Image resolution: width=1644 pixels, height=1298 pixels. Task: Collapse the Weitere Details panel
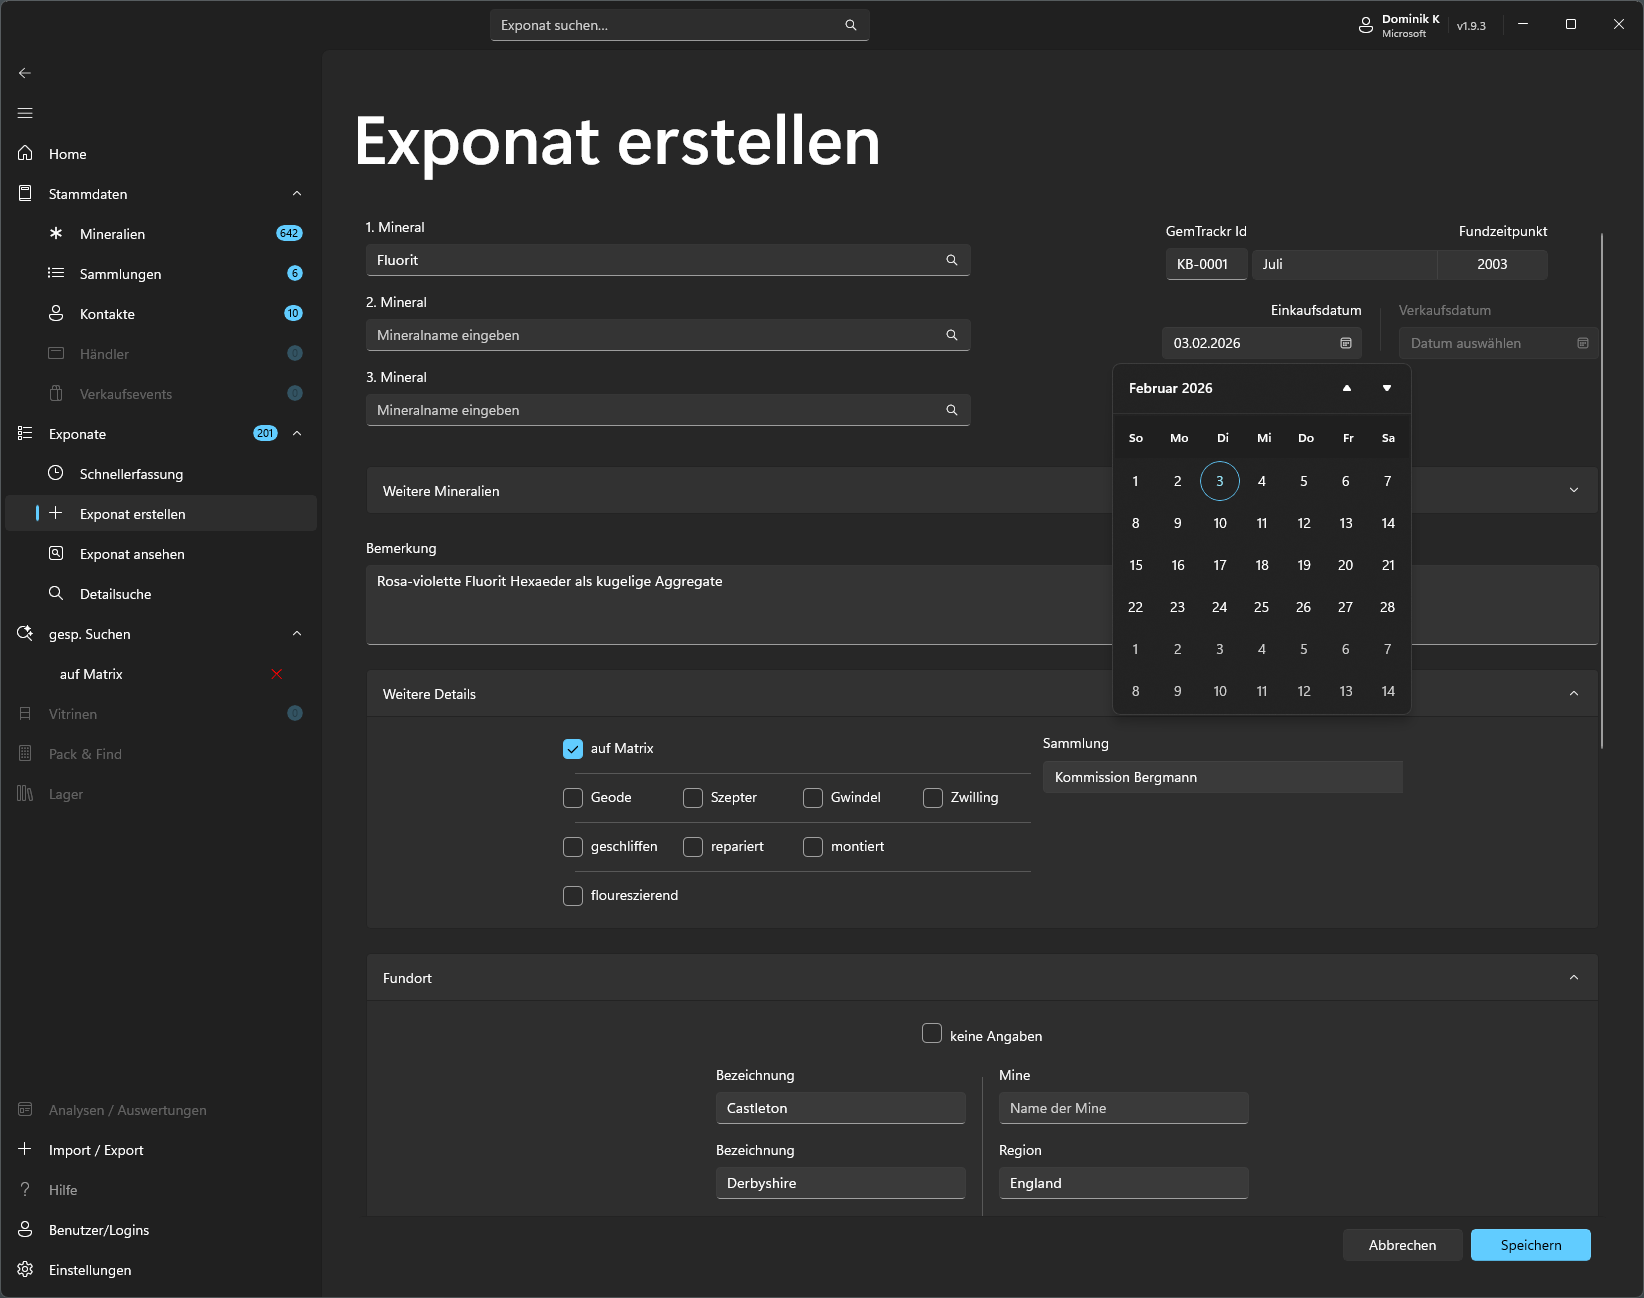(x=1574, y=693)
